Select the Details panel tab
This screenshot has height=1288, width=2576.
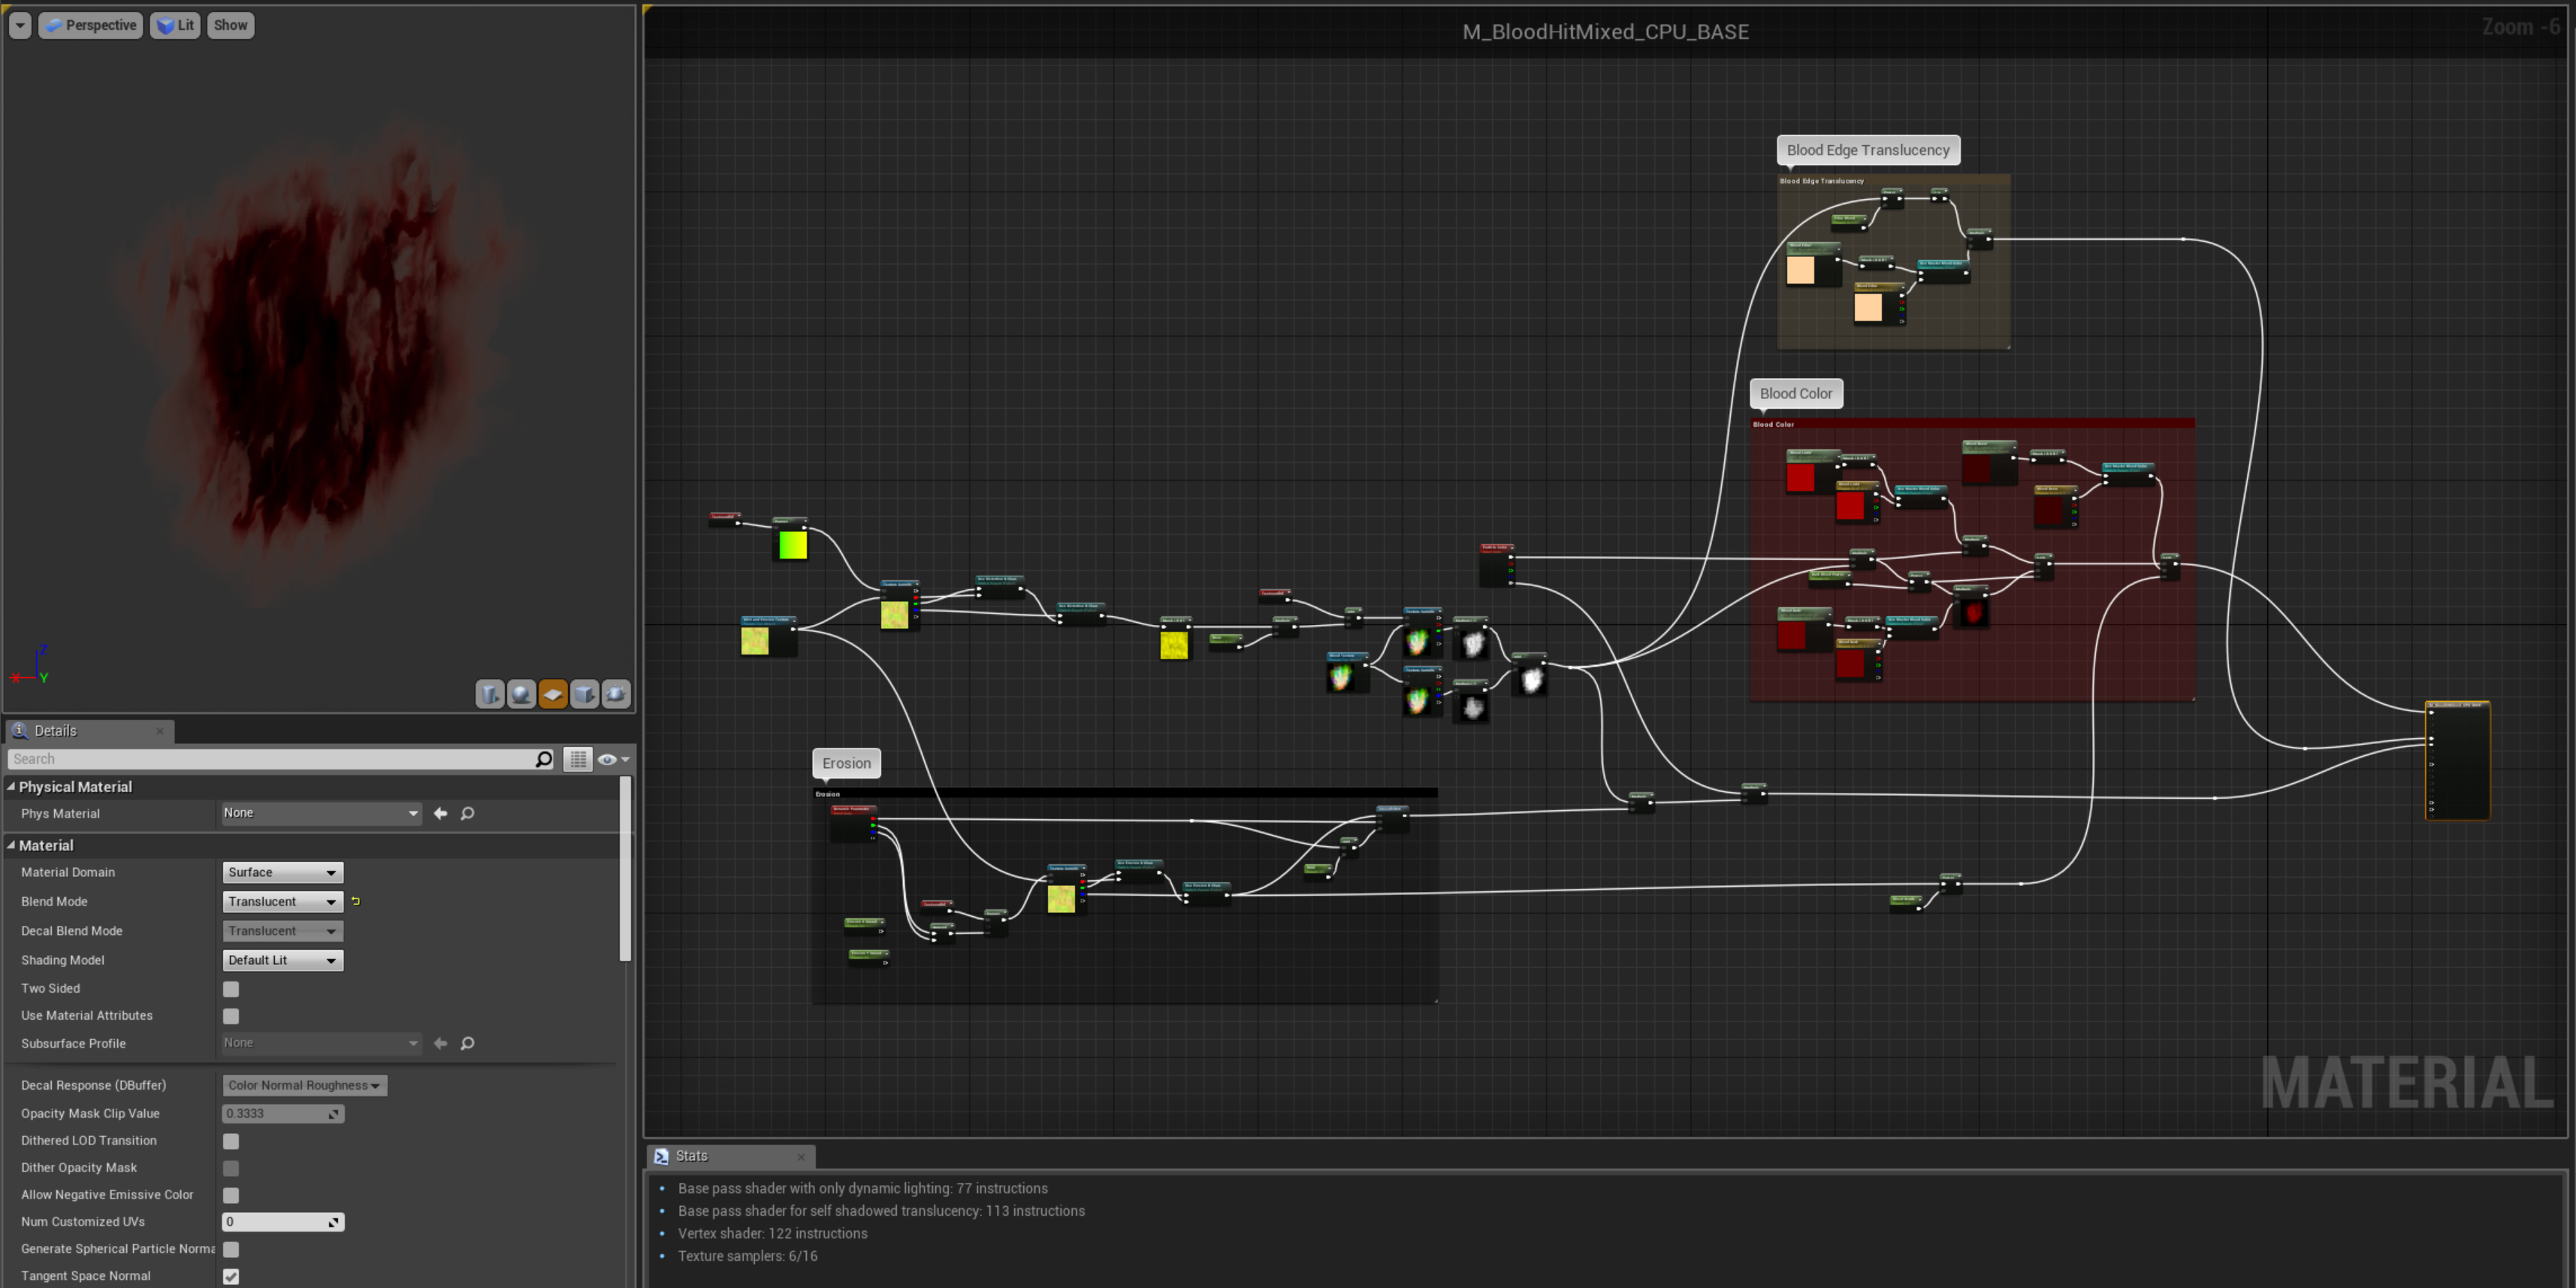(56, 731)
